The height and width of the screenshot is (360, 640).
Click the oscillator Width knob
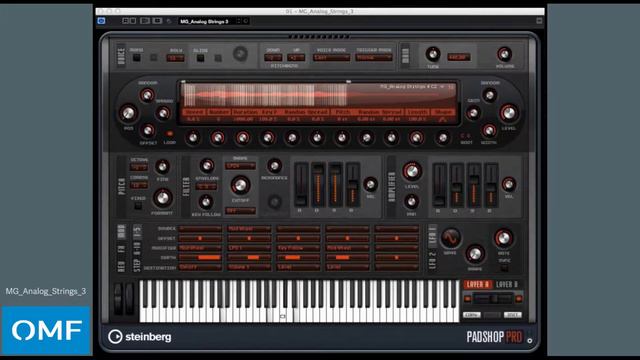click(489, 131)
